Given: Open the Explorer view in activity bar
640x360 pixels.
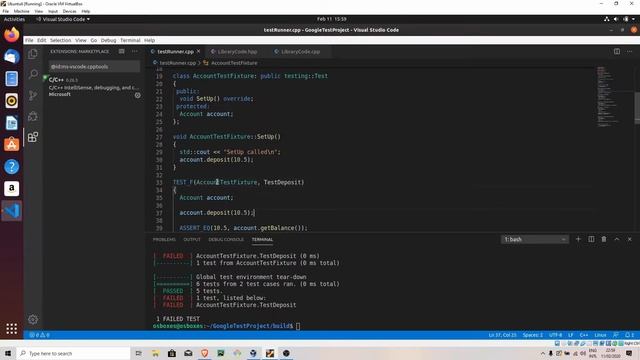Looking at the screenshot, I should click(33, 53).
